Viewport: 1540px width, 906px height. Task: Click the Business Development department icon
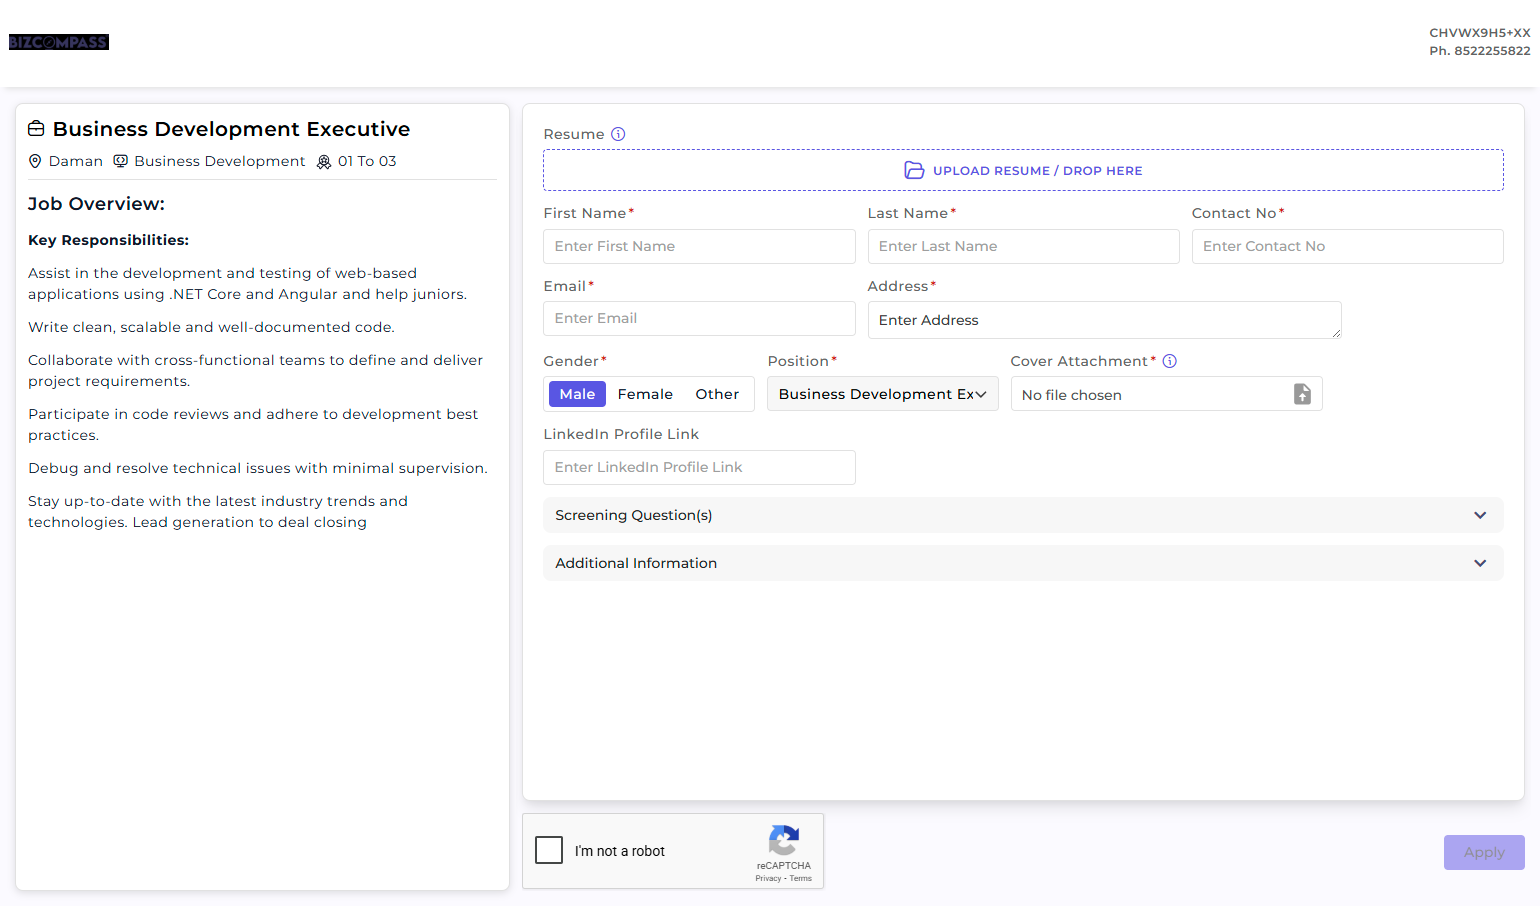tap(120, 161)
